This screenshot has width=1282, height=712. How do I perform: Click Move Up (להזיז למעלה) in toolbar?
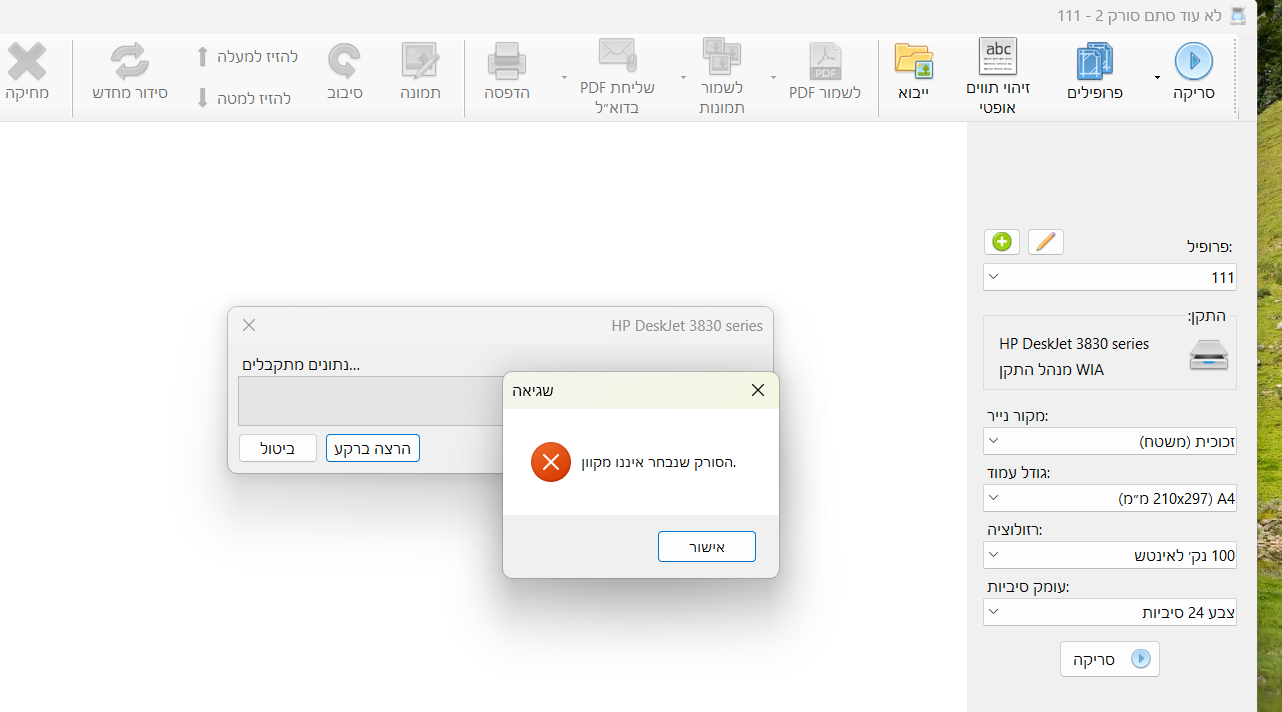[247, 57]
